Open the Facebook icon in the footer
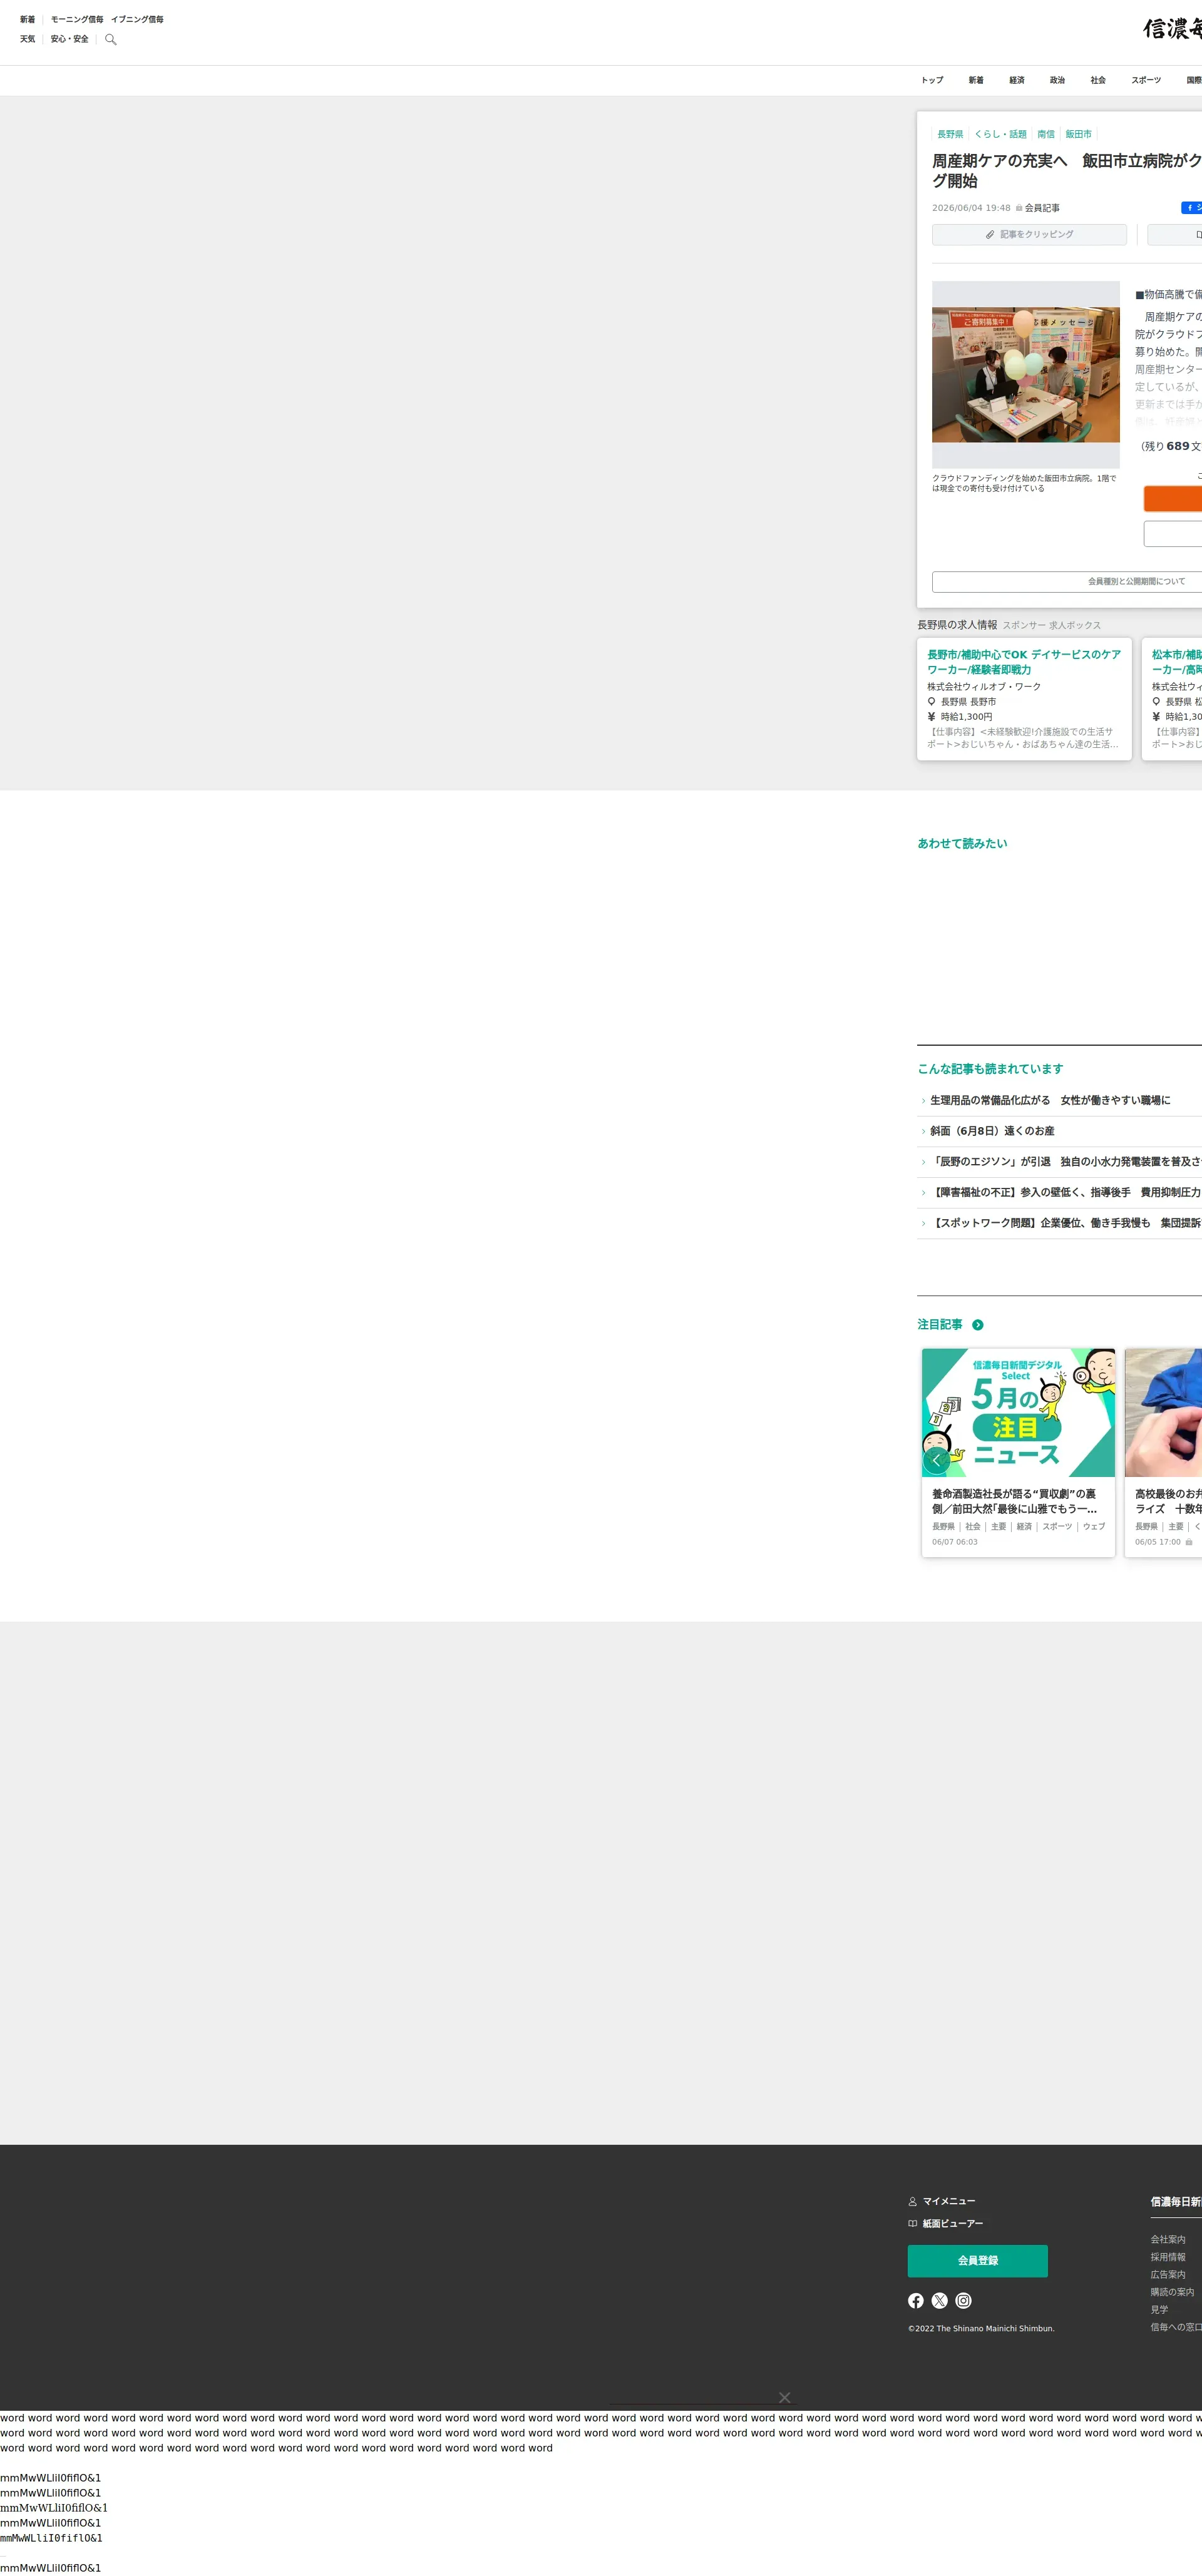This screenshot has height=2576, width=1202. pos(916,2301)
